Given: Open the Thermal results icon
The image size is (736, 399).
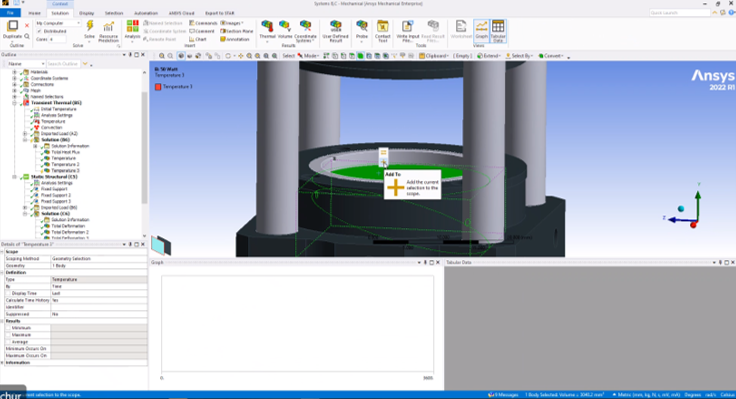Looking at the screenshot, I should click(267, 27).
